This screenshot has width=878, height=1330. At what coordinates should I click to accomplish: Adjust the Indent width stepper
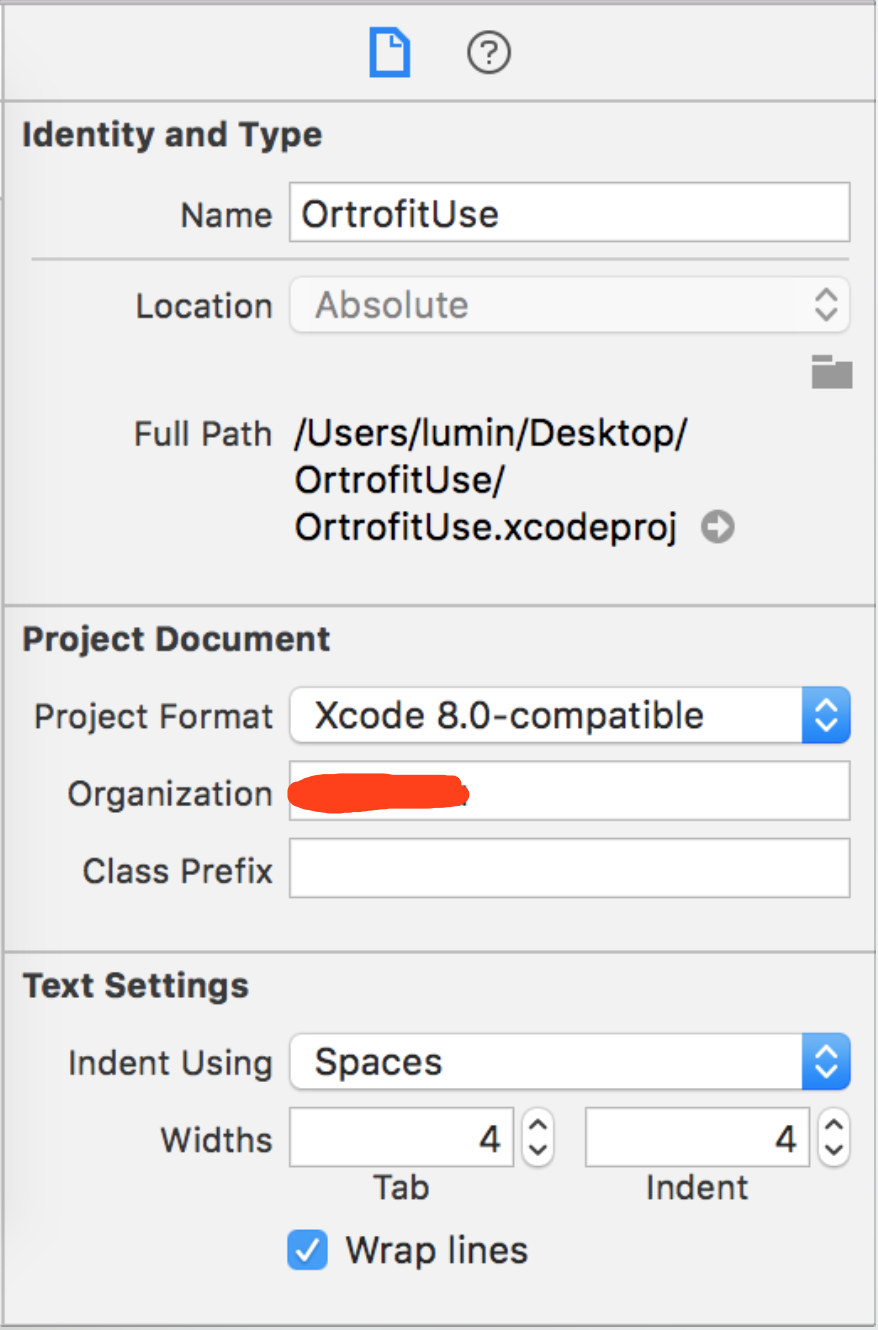tap(834, 1137)
